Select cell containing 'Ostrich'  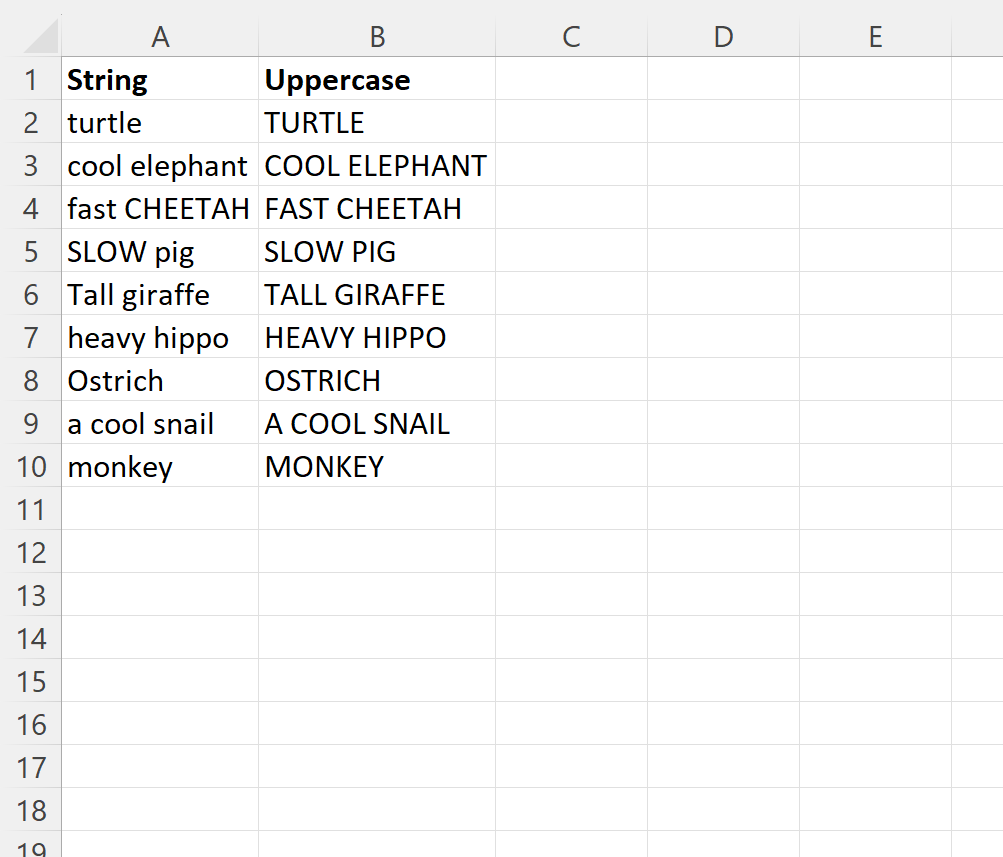coord(160,379)
